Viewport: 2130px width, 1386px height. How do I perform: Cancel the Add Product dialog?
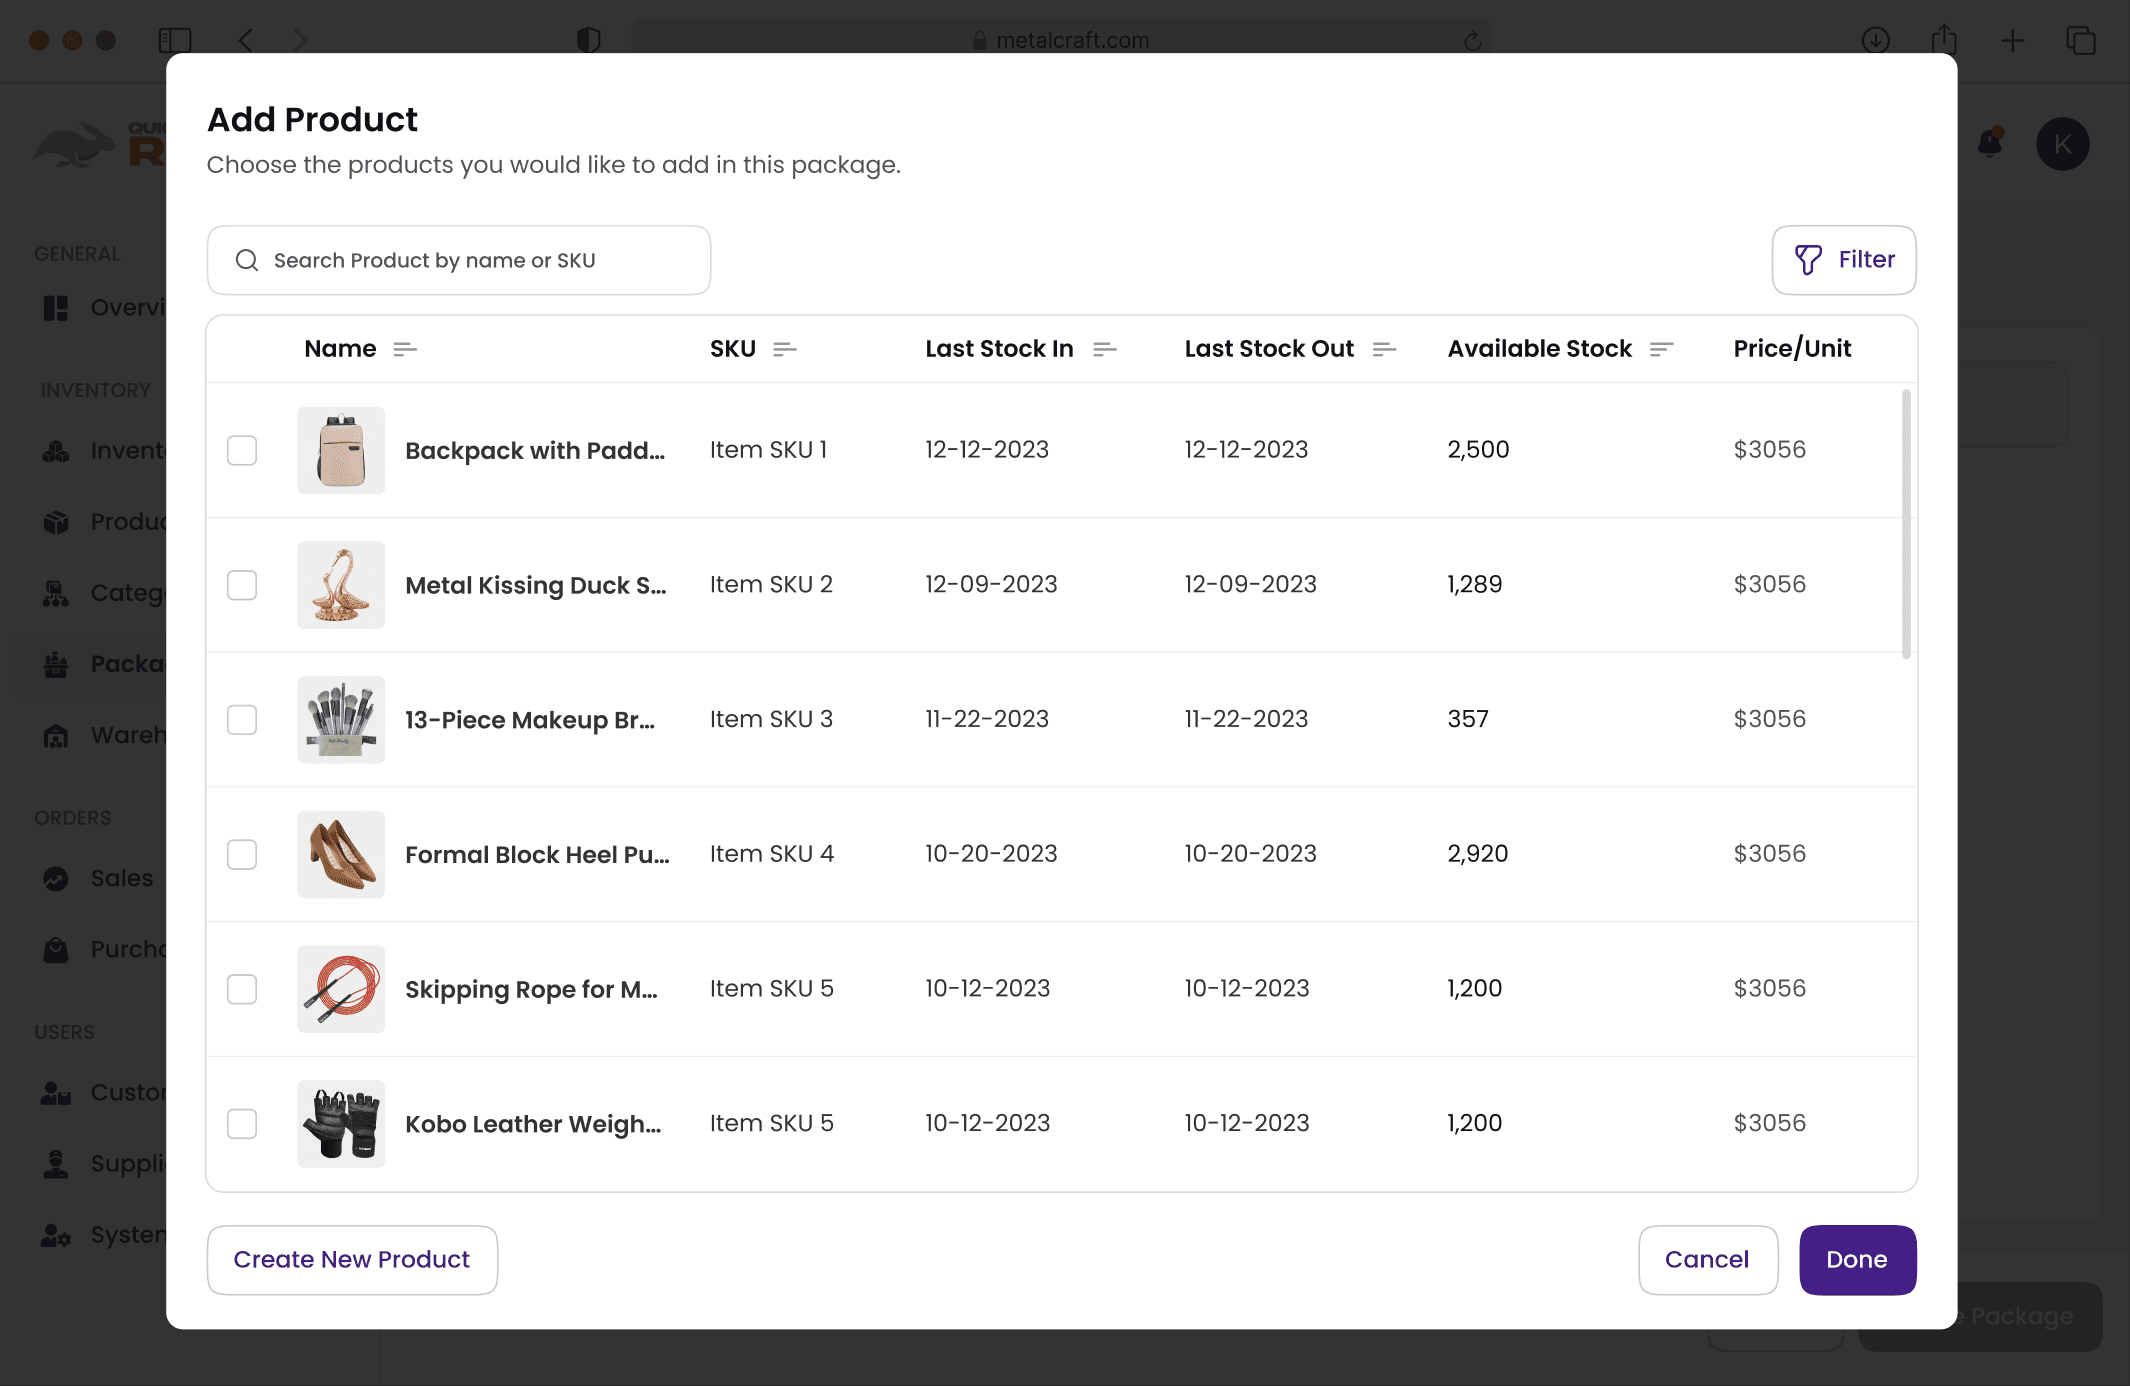coord(1707,1260)
